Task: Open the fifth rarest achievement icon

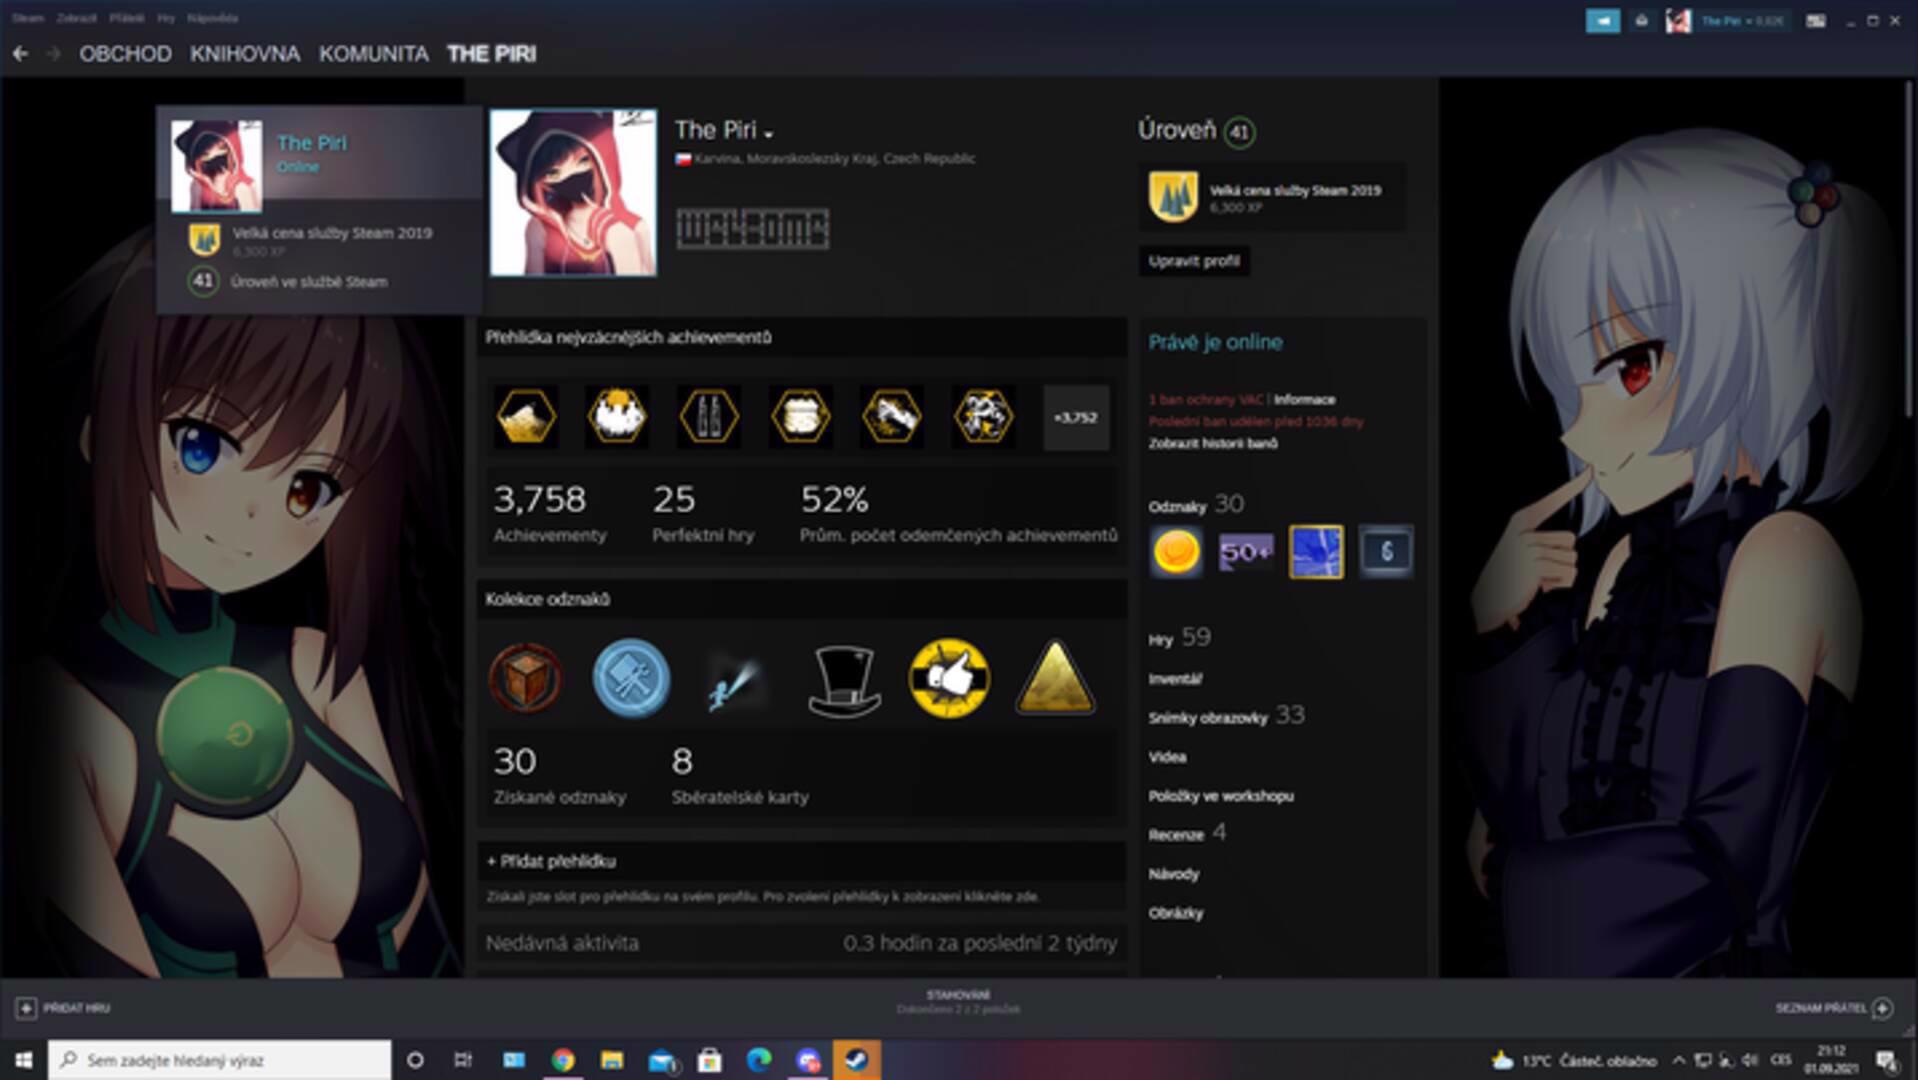Action: [x=892, y=417]
